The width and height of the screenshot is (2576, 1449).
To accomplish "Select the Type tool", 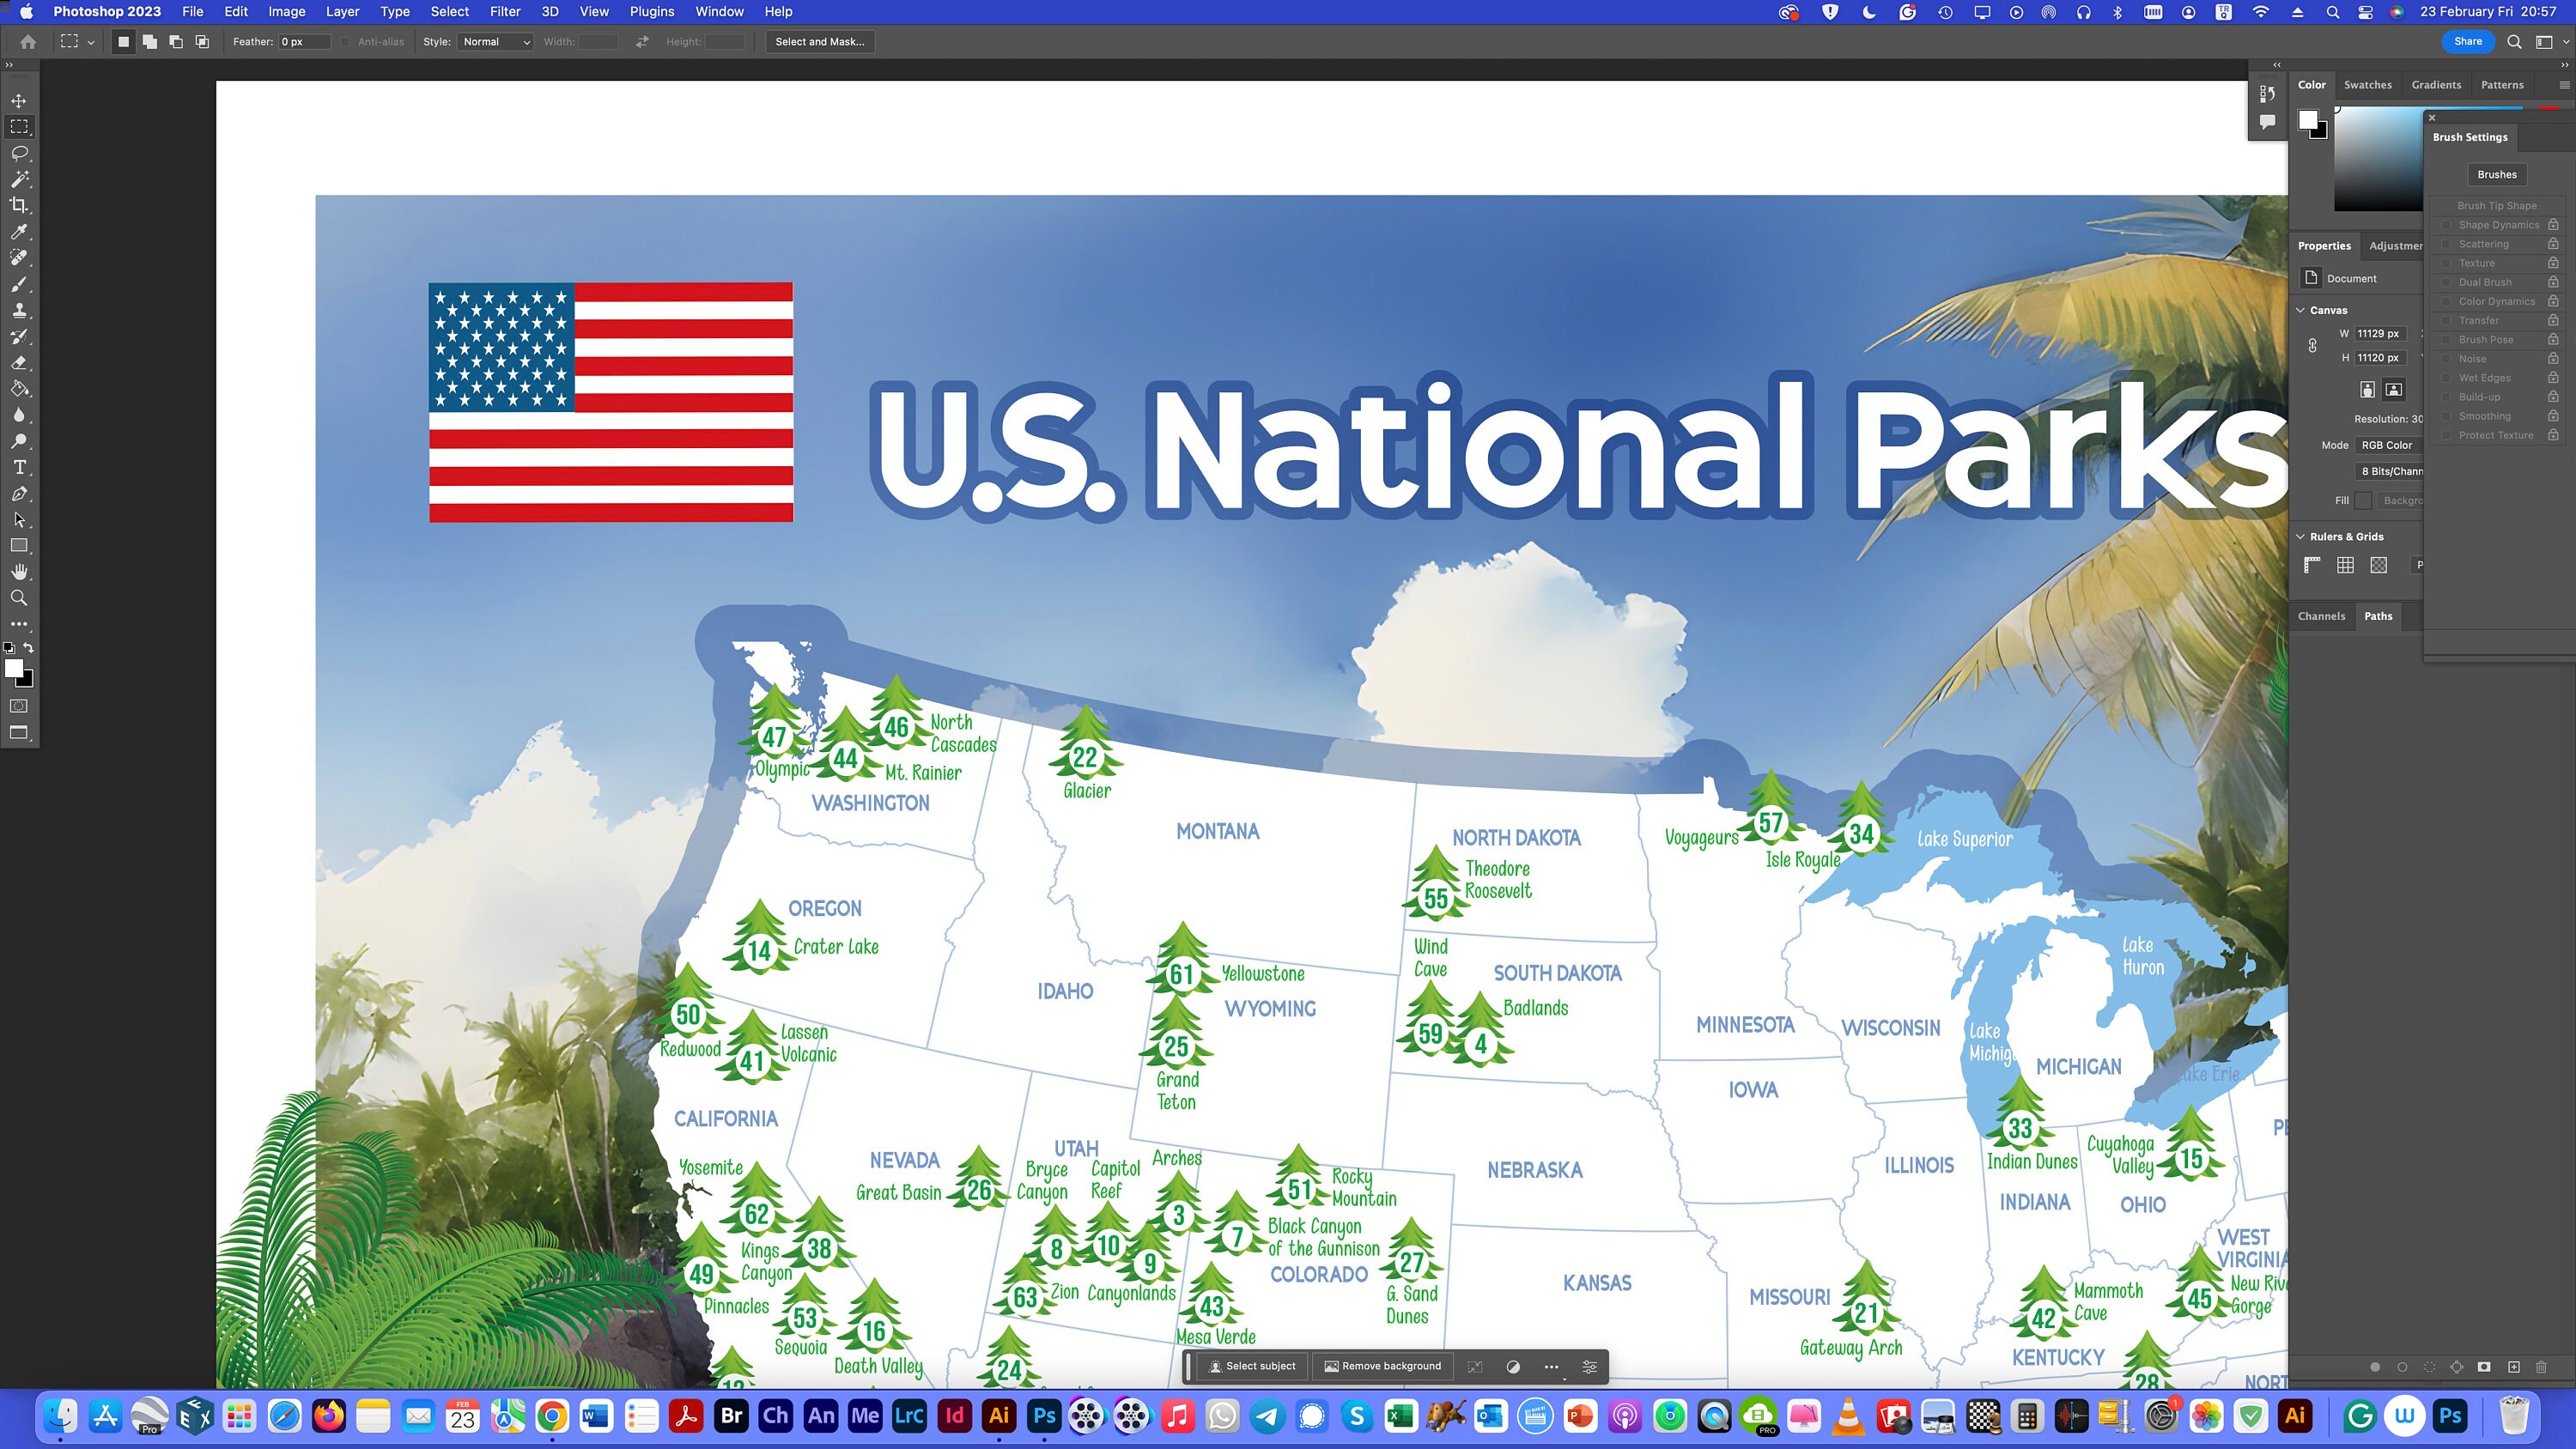I will [18, 467].
